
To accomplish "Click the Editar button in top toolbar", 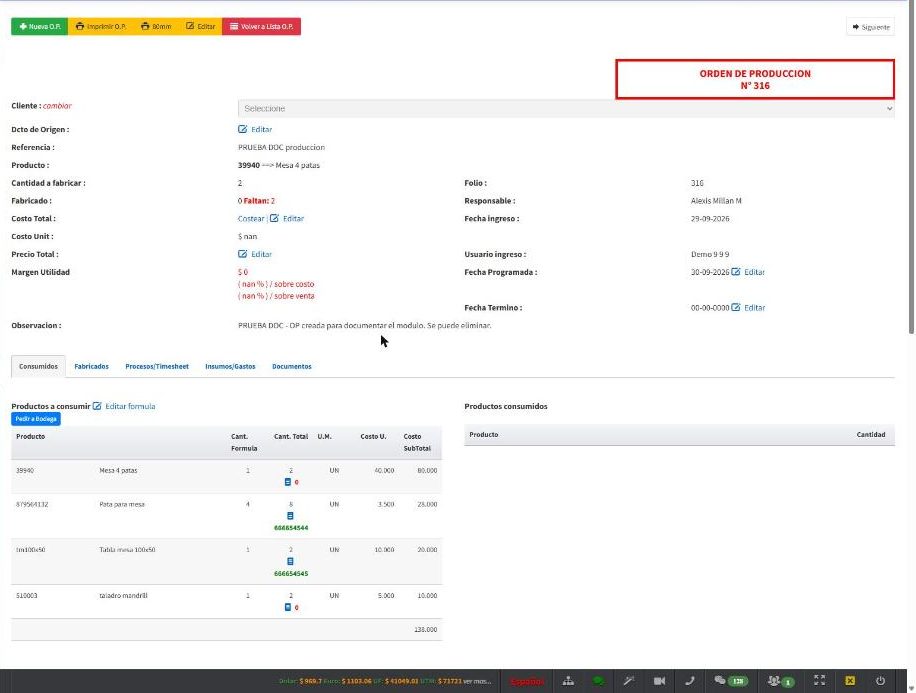I will click(x=200, y=26).
